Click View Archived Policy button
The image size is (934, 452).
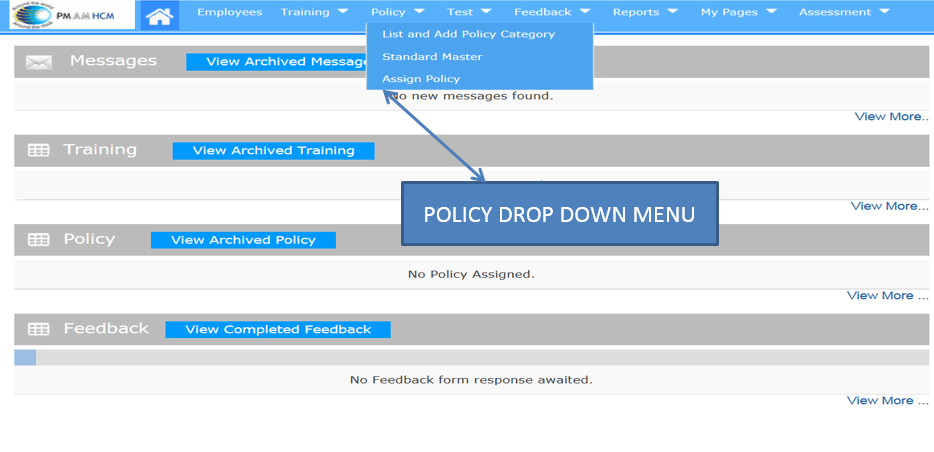pos(243,240)
